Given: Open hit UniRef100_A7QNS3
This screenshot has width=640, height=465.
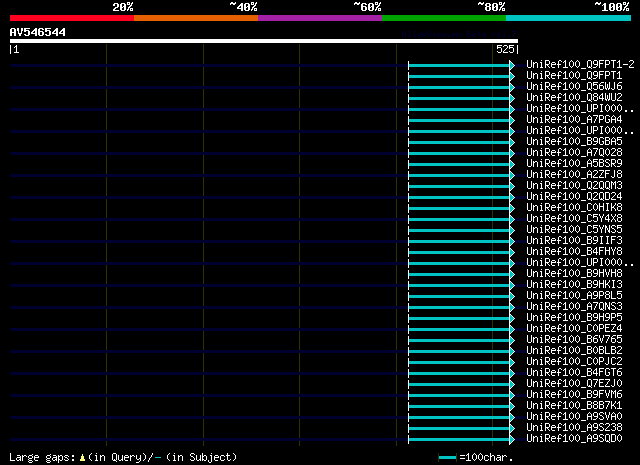Looking at the screenshot, I should point(574,307).
